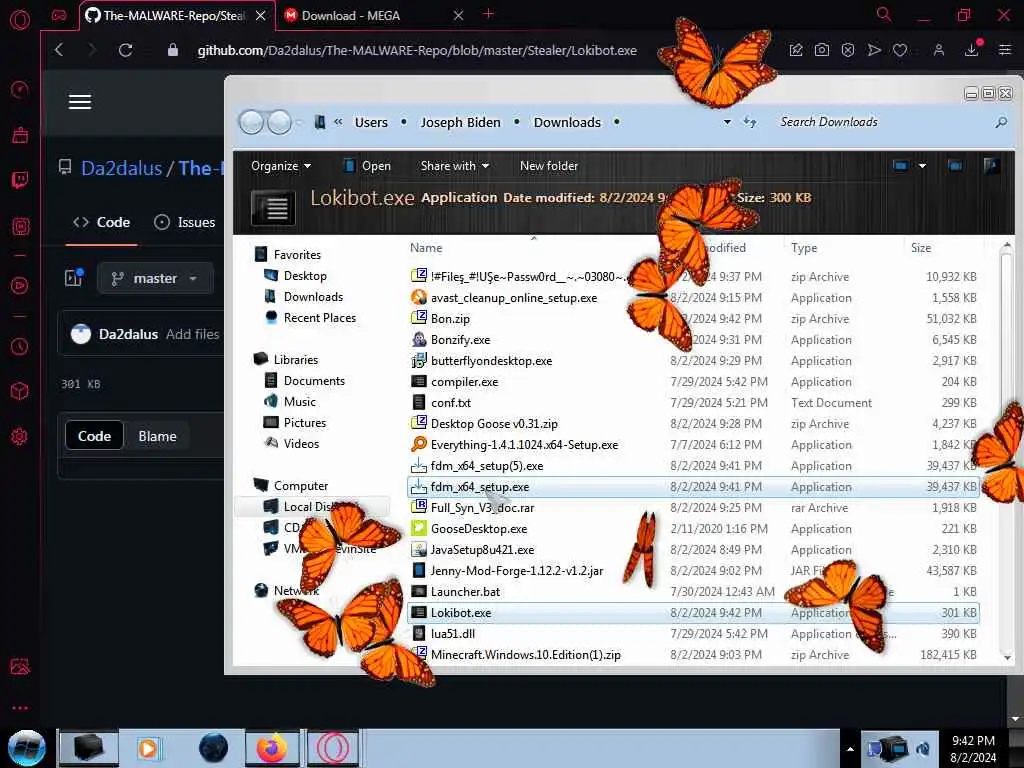Select the avast_cleanup_online_setup.exe file
The image size is (1024, 768).
693,298
